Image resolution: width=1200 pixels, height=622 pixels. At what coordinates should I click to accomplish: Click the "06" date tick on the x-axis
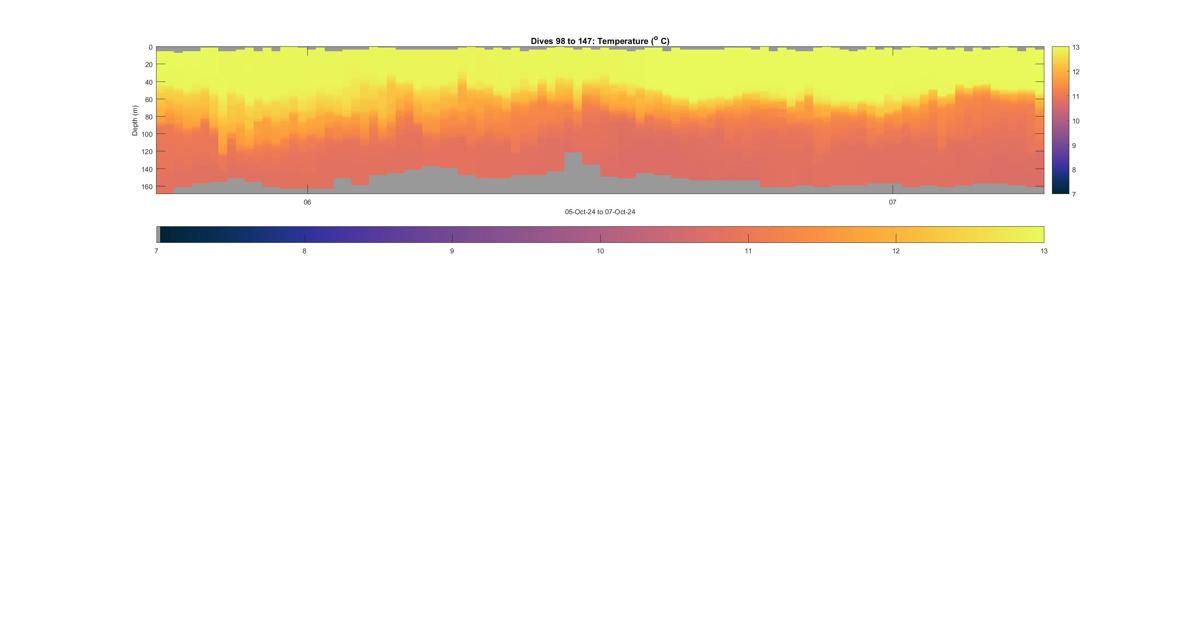click(307, 202)
